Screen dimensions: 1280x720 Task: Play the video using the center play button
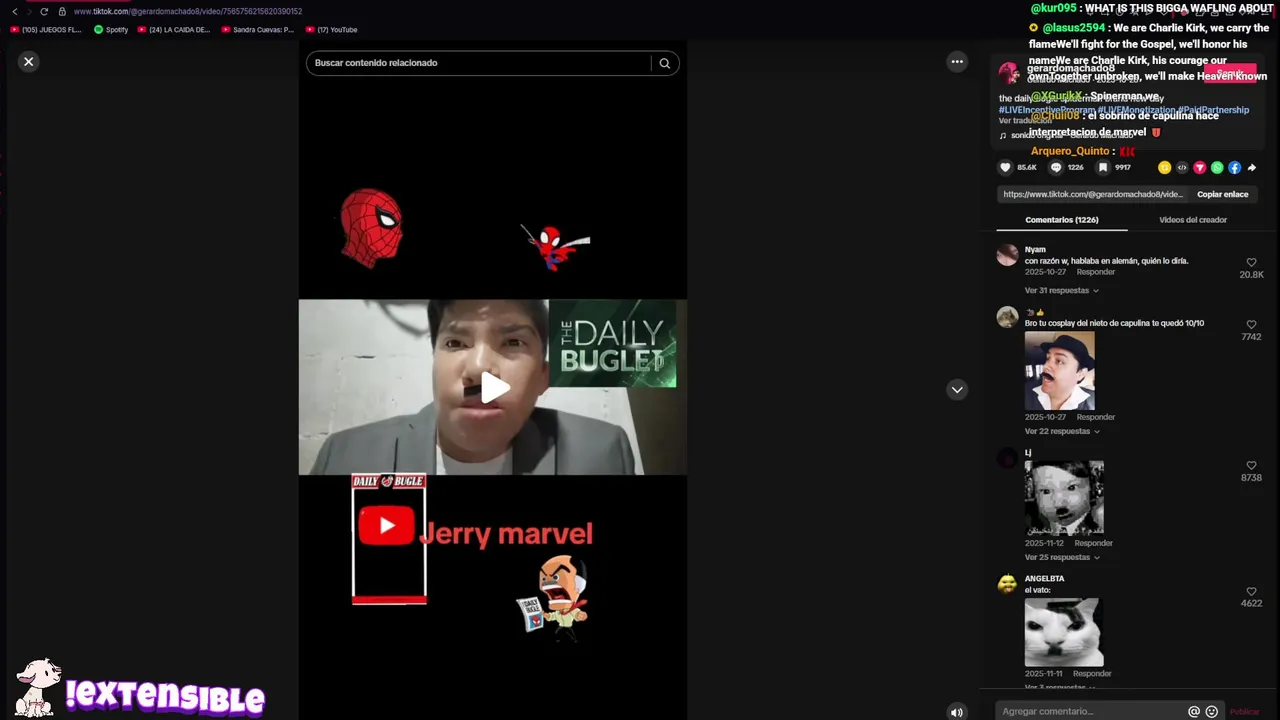493,388
